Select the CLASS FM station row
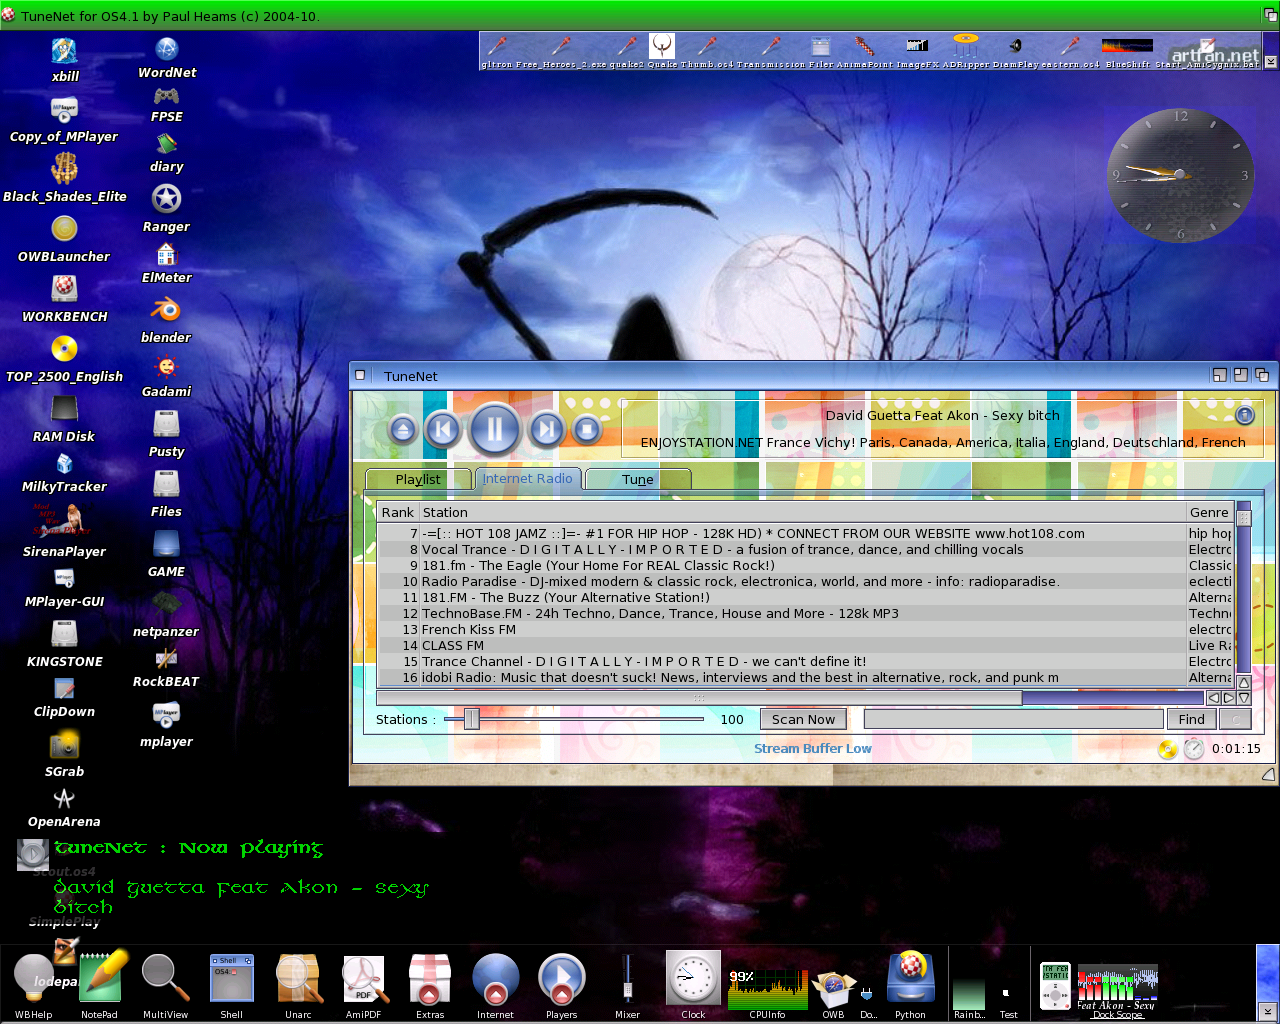1280x1024 pixels. pyautogui.click(x=805, y=646)
